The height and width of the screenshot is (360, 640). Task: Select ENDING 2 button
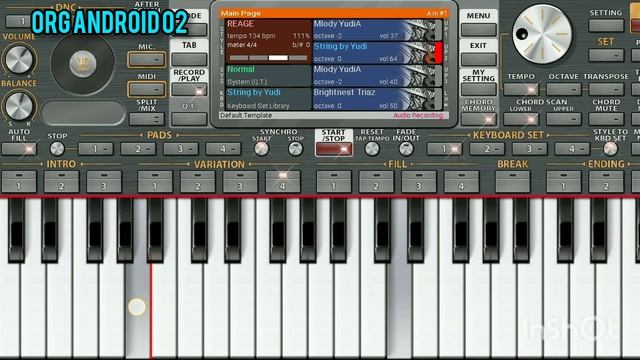point(606,182)
